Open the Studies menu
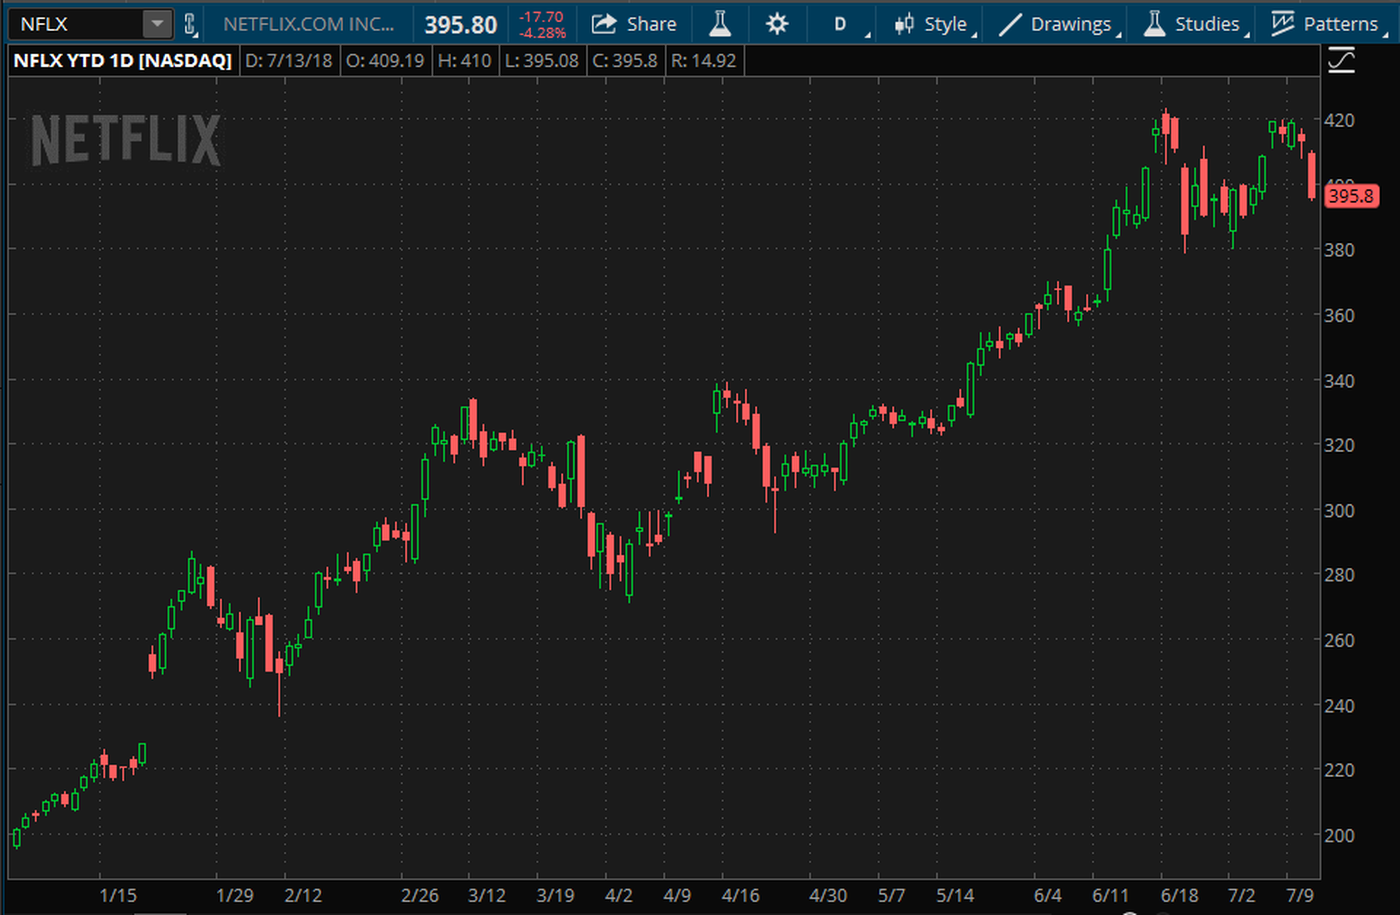This screenshot has width=1400, height=915. click(1194, 24)
